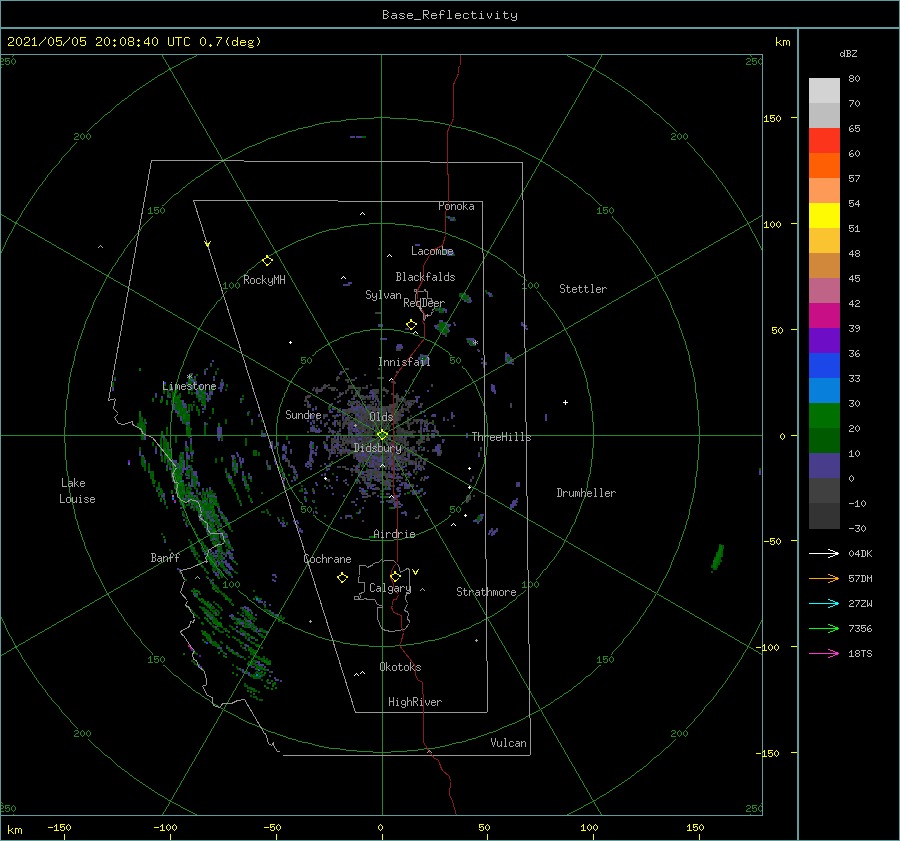Click the Vulcan label
The height and width of the screenshot is (841, 900).
[509, 743]
